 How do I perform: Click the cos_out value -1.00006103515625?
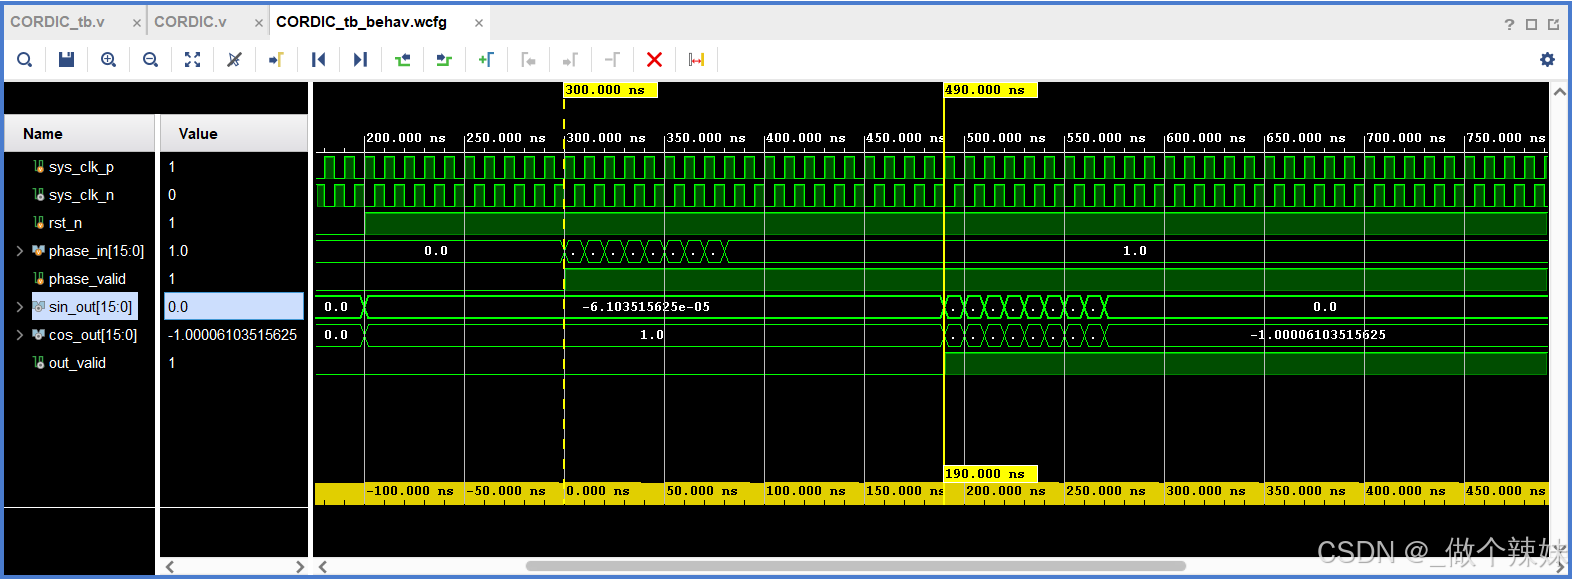[232, 335]
